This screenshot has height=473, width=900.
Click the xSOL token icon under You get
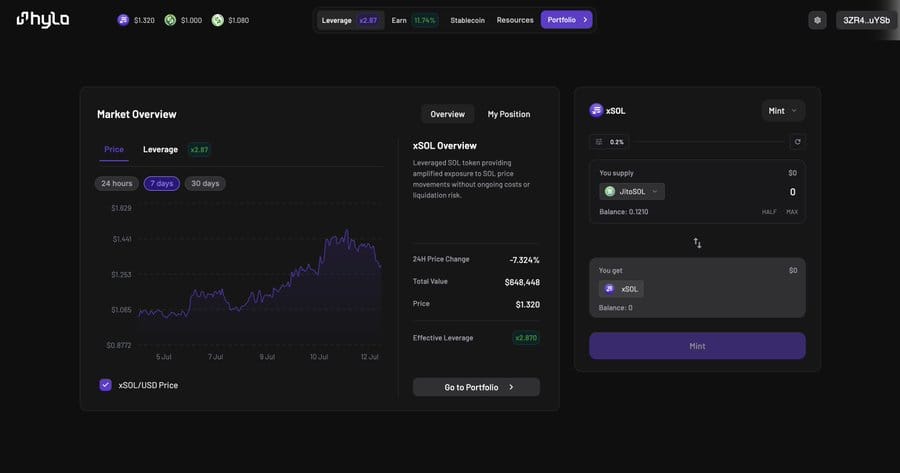pos(610,289)
